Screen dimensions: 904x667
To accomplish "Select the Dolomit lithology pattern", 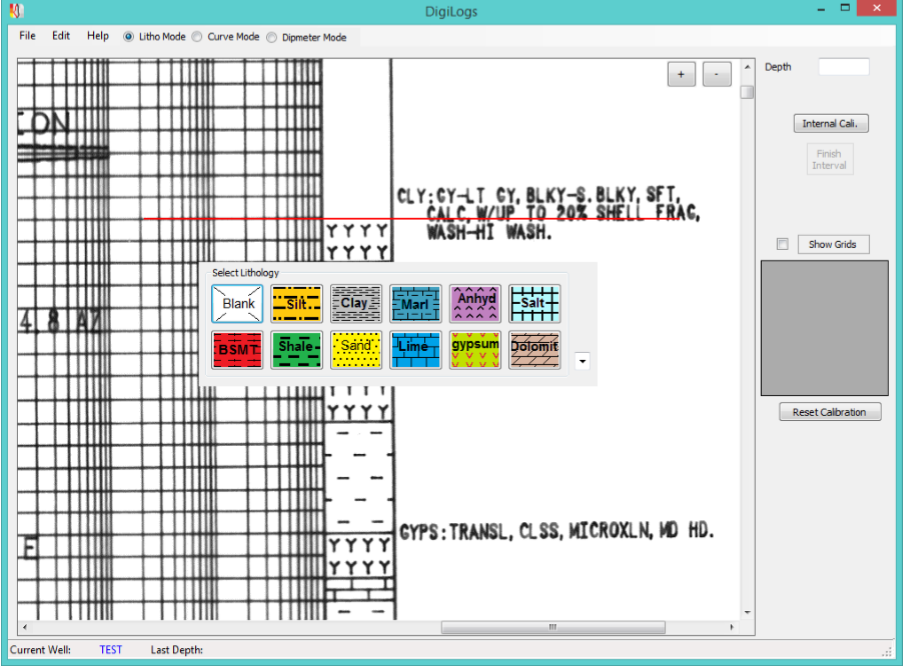I will (x=534, y=349).
